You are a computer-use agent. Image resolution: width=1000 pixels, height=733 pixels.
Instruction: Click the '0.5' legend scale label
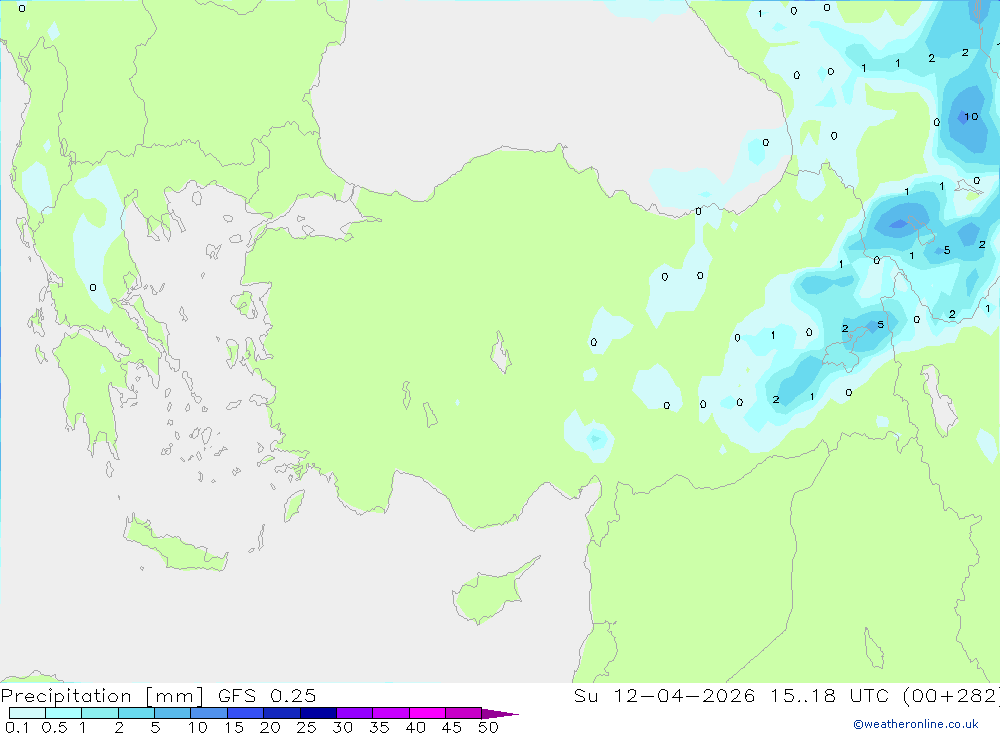point(54,727)
